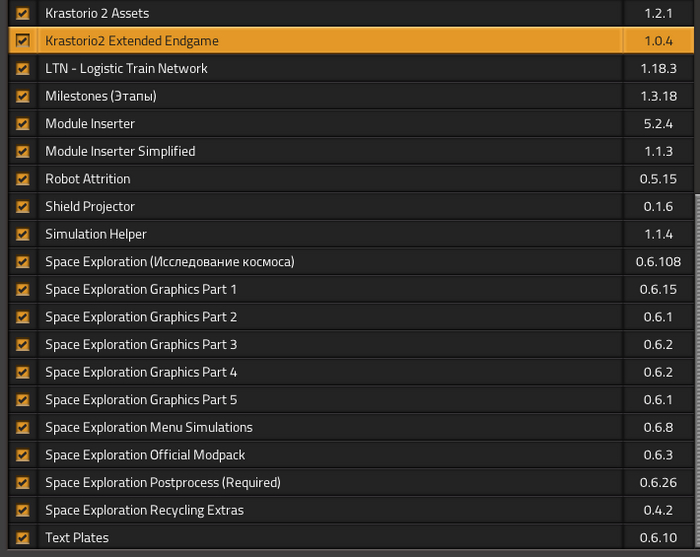Click the Simulation Helper mod name
Image resolution: width=700 pixels, height=557 pixels.
coord(96,234)
